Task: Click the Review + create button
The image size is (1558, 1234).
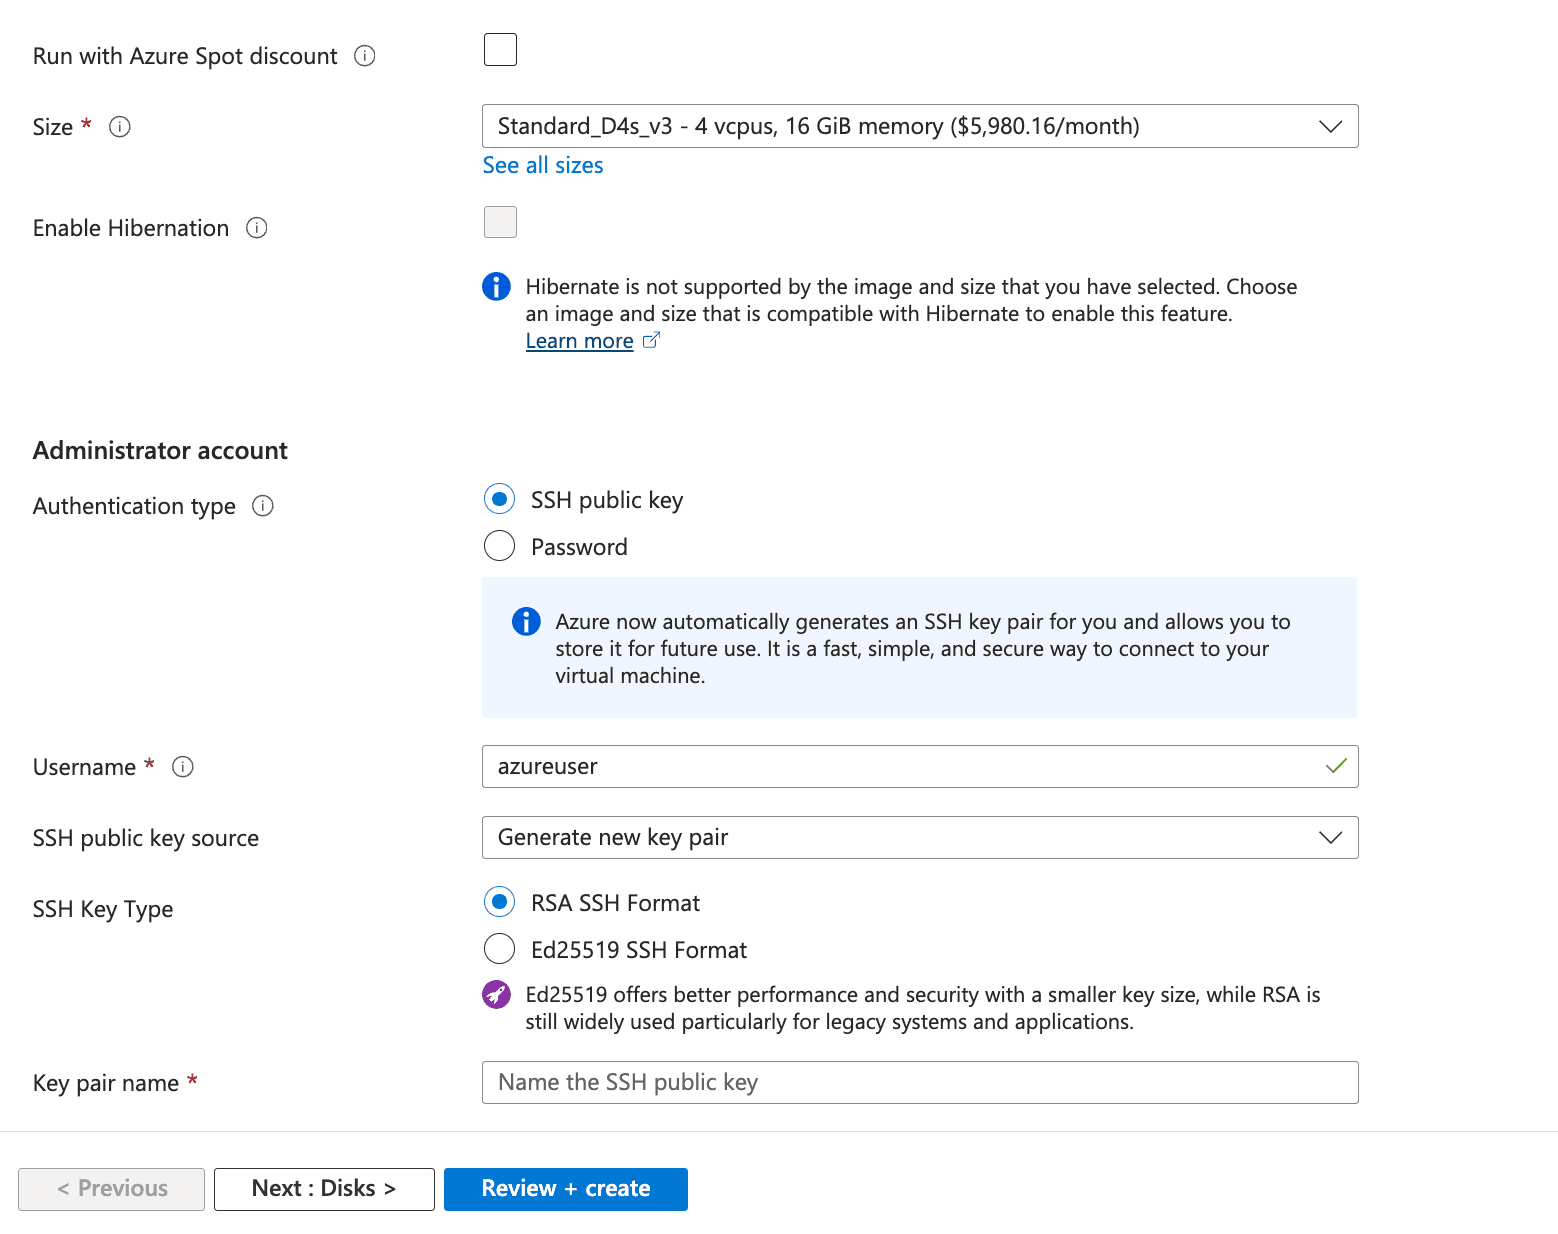Action: [565, 1189]
